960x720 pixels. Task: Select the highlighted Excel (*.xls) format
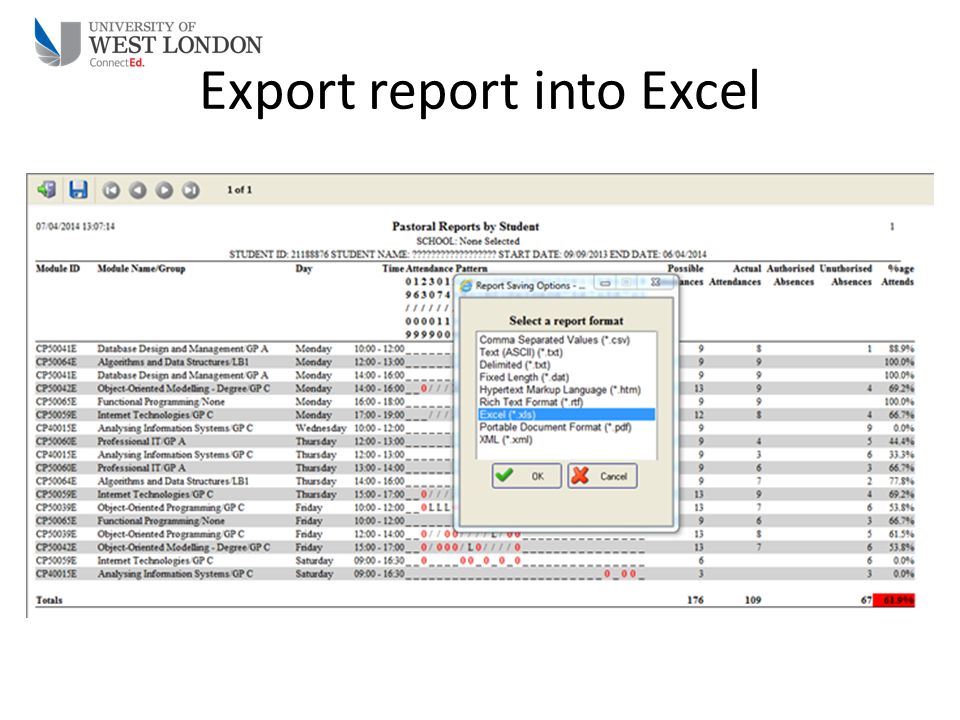(x=566, y=414)
